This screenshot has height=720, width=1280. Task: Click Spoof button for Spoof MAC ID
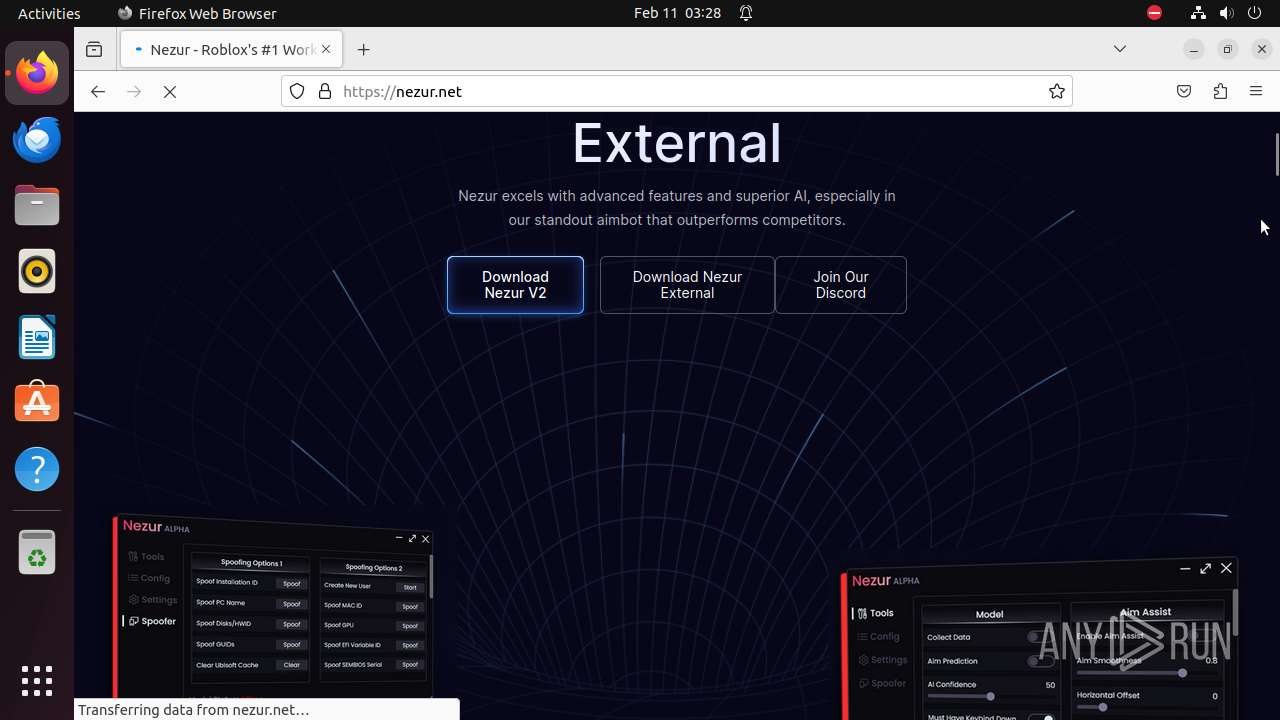coord(410,607)
